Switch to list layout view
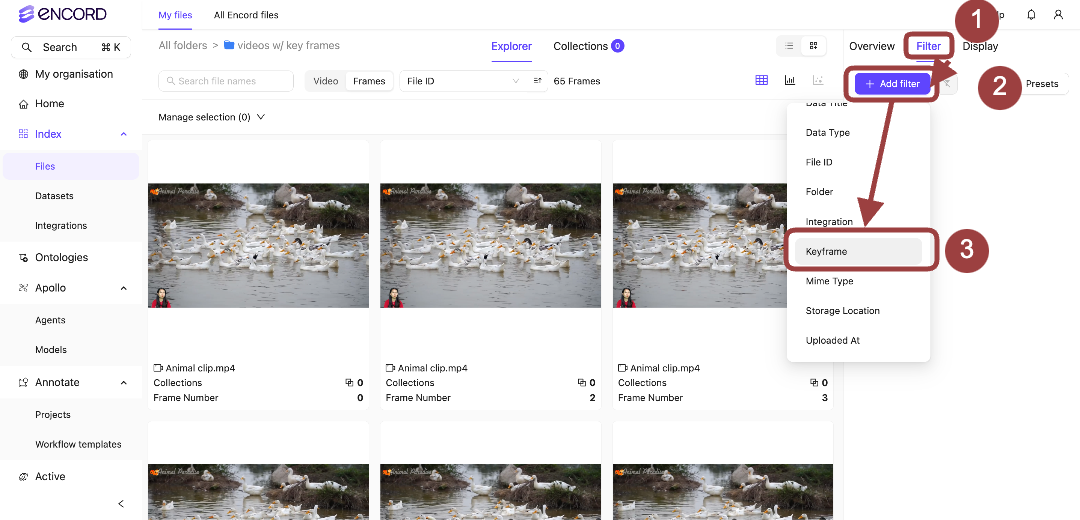Image resolution: width=1080 pixels, height=520 pixels. tap(789, 46)
